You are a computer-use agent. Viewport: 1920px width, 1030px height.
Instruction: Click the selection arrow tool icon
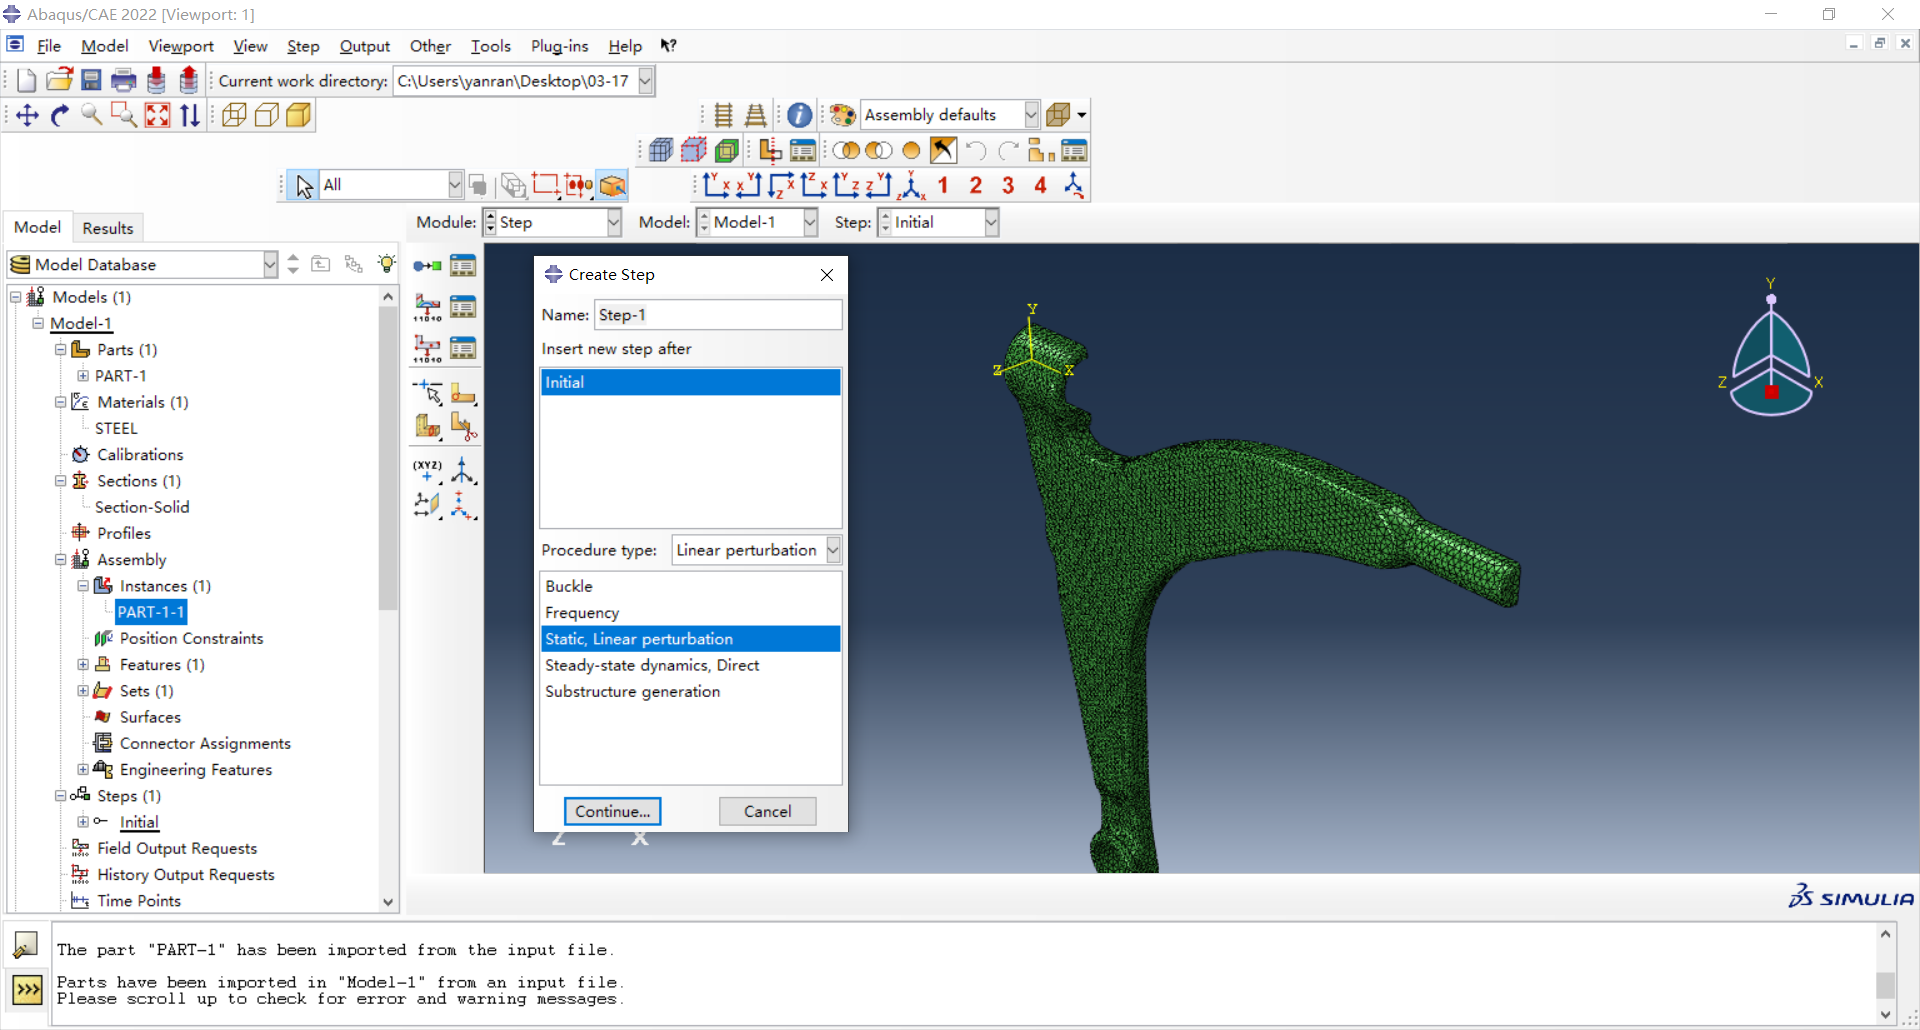click(303, 186)
